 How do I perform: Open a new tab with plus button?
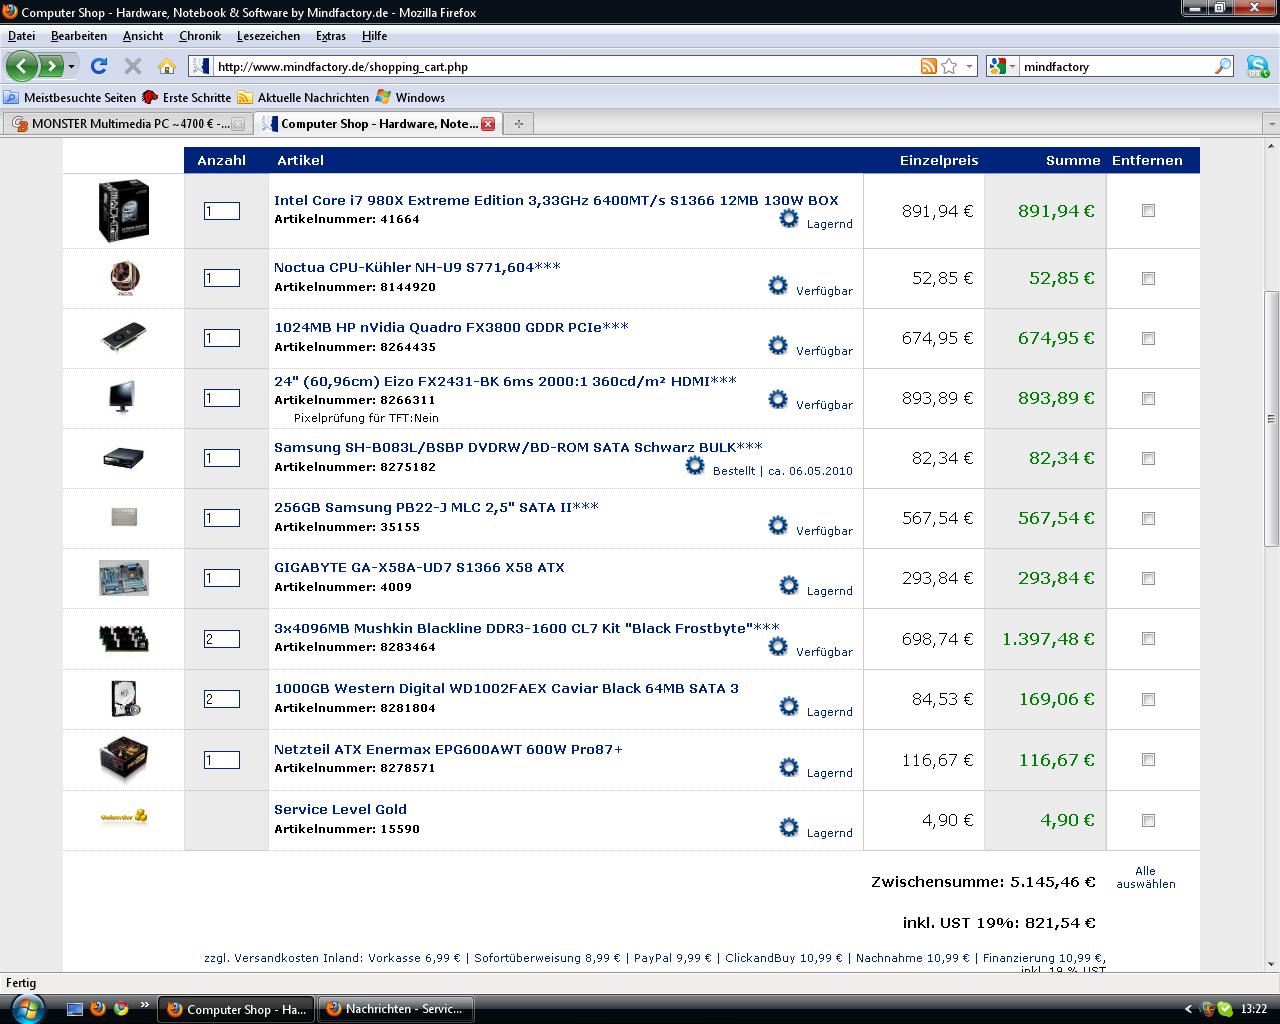518,124
